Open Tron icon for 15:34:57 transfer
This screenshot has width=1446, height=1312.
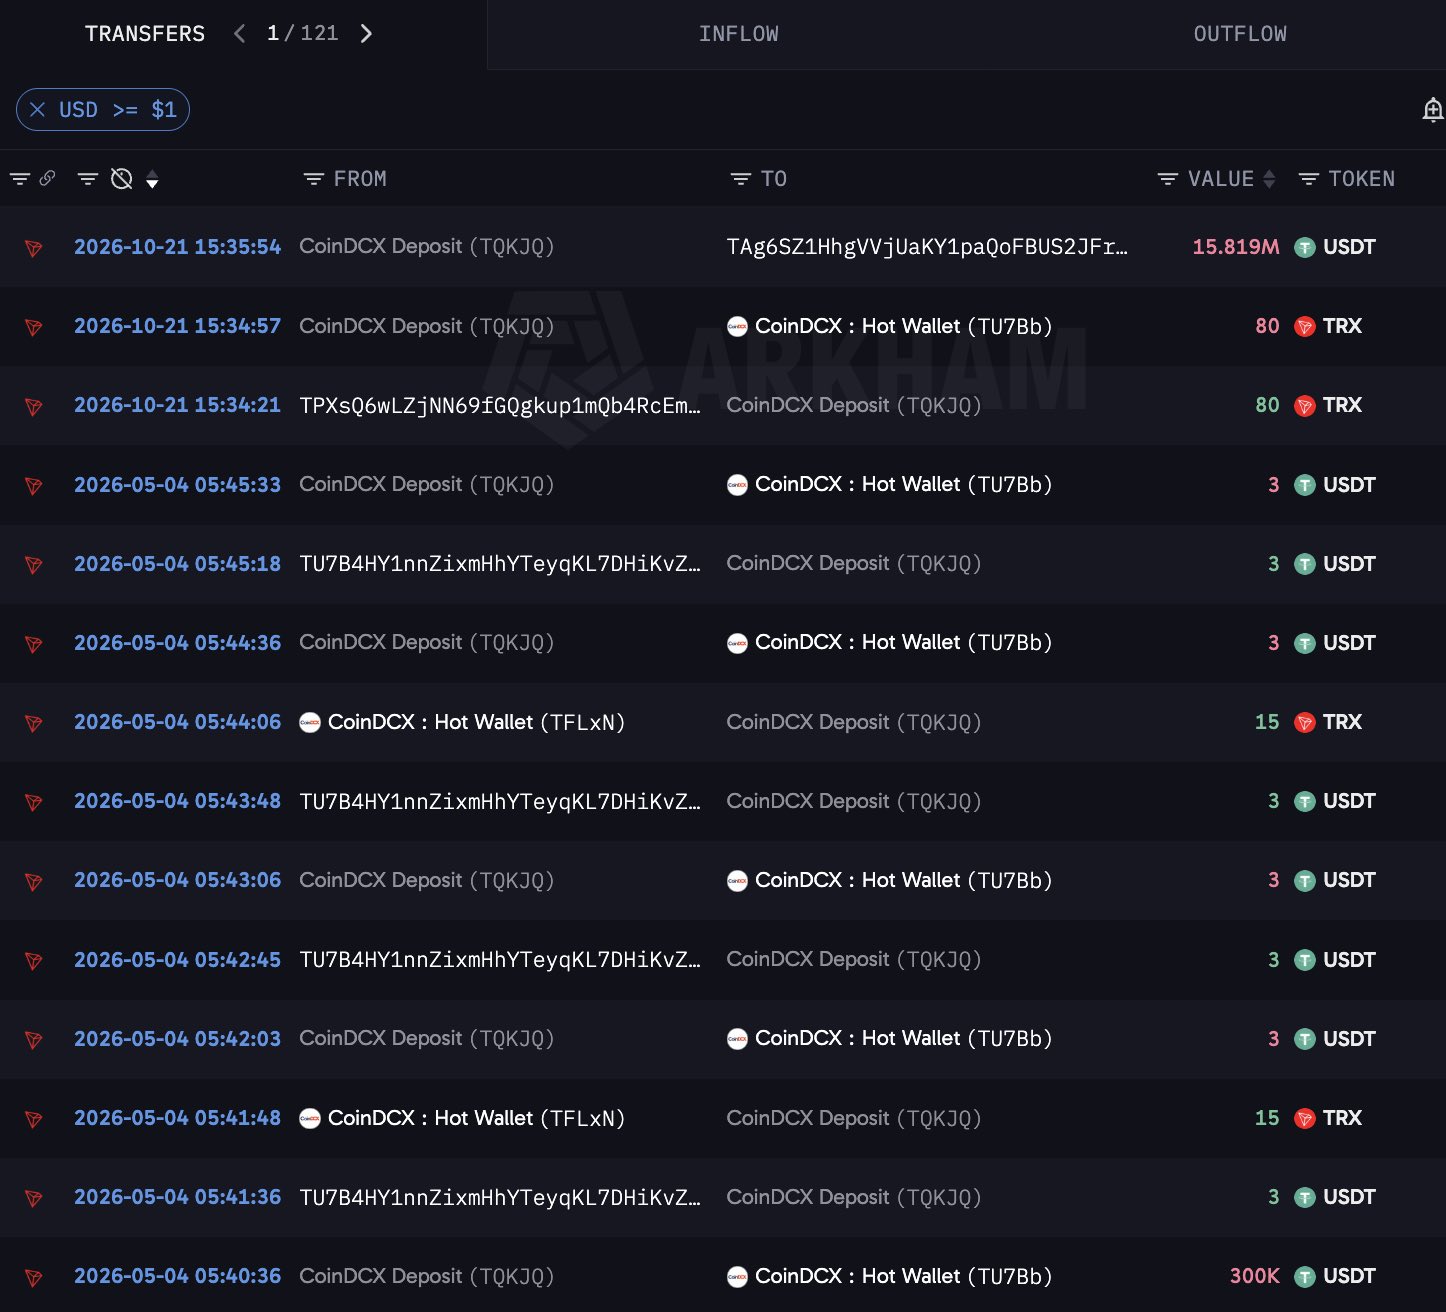click(33, 327)
